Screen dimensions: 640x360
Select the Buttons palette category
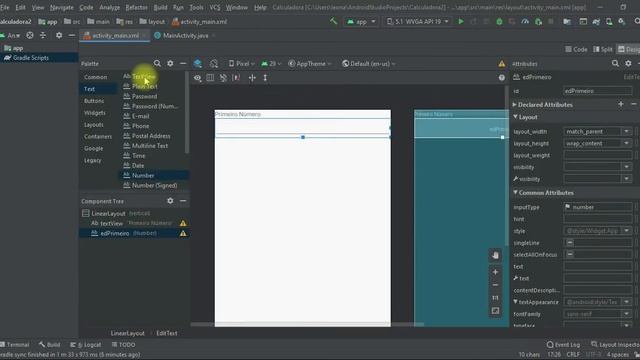tap(94, 101)
